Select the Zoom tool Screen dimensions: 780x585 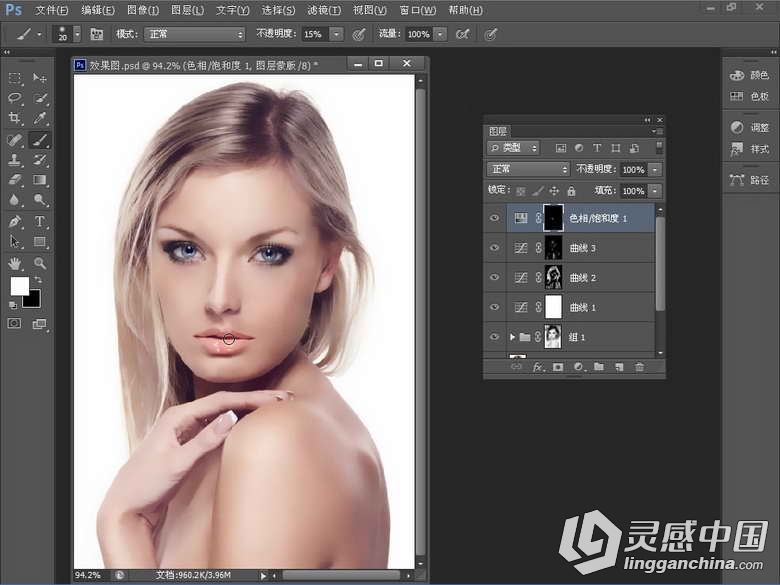point(40,263)
